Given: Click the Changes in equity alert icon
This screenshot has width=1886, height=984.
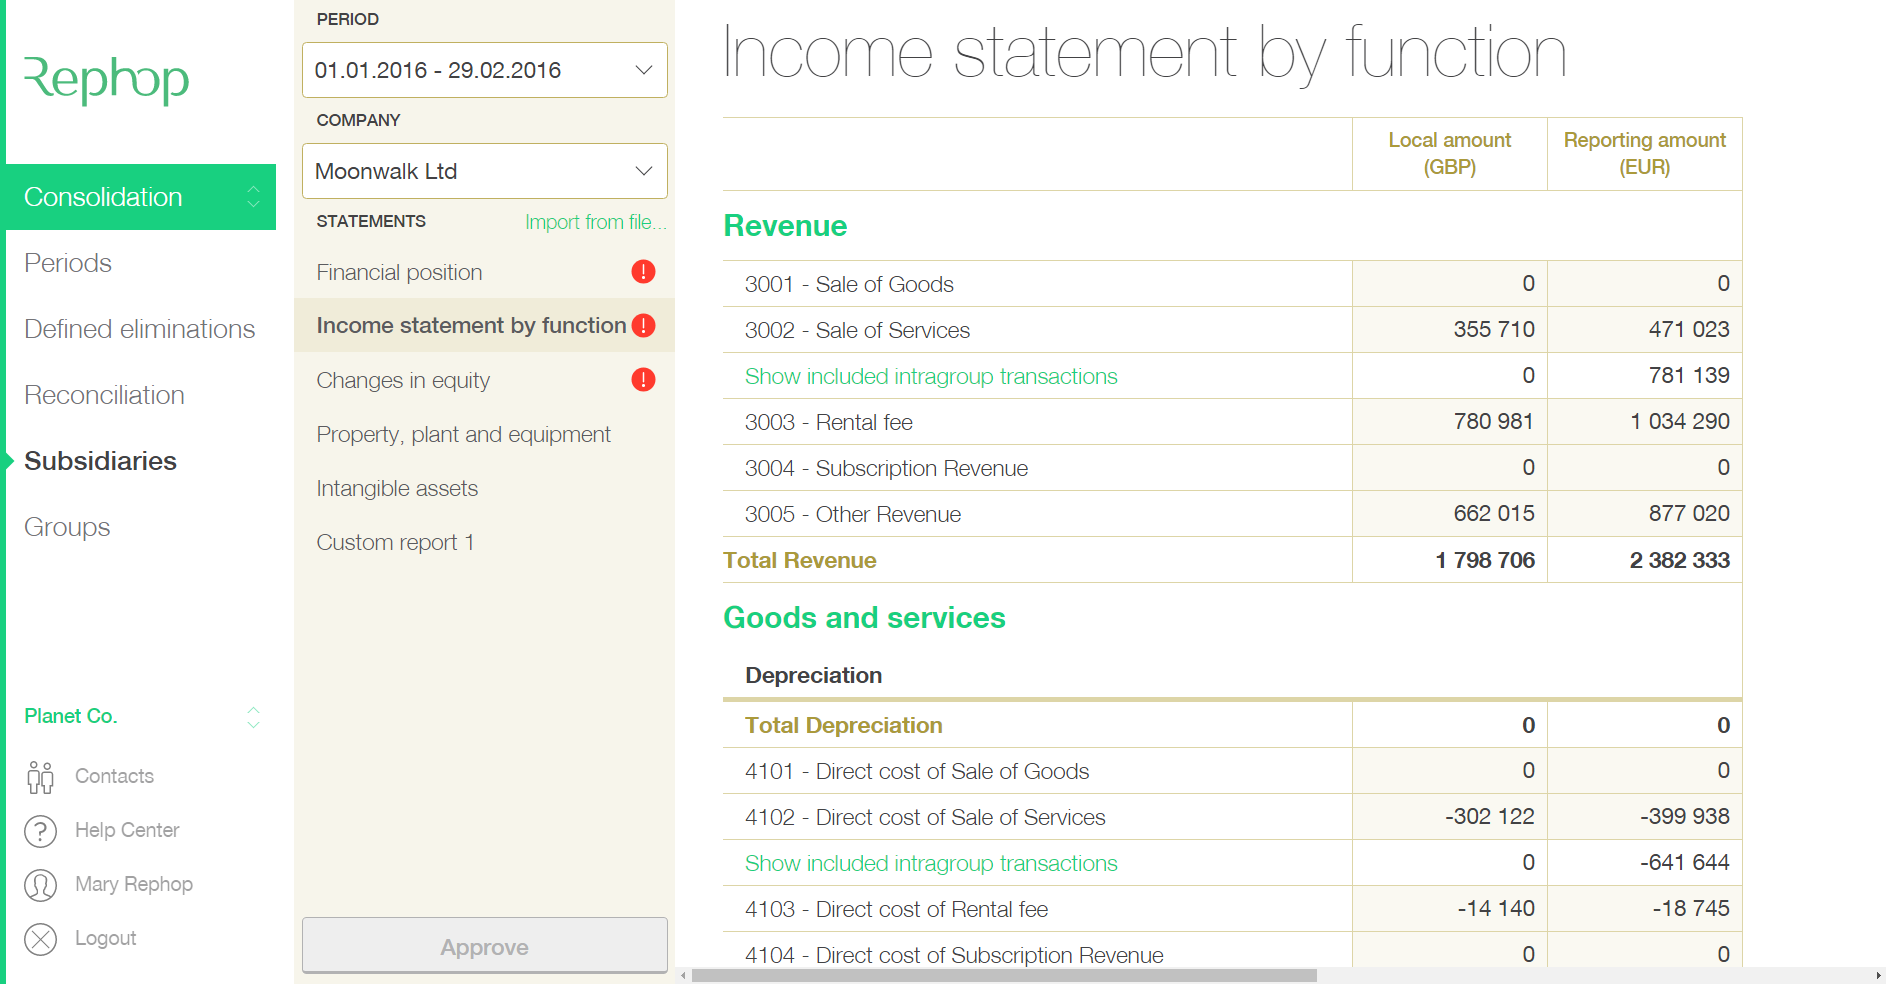Looking at the screenshot, I should tap(643, 380).
